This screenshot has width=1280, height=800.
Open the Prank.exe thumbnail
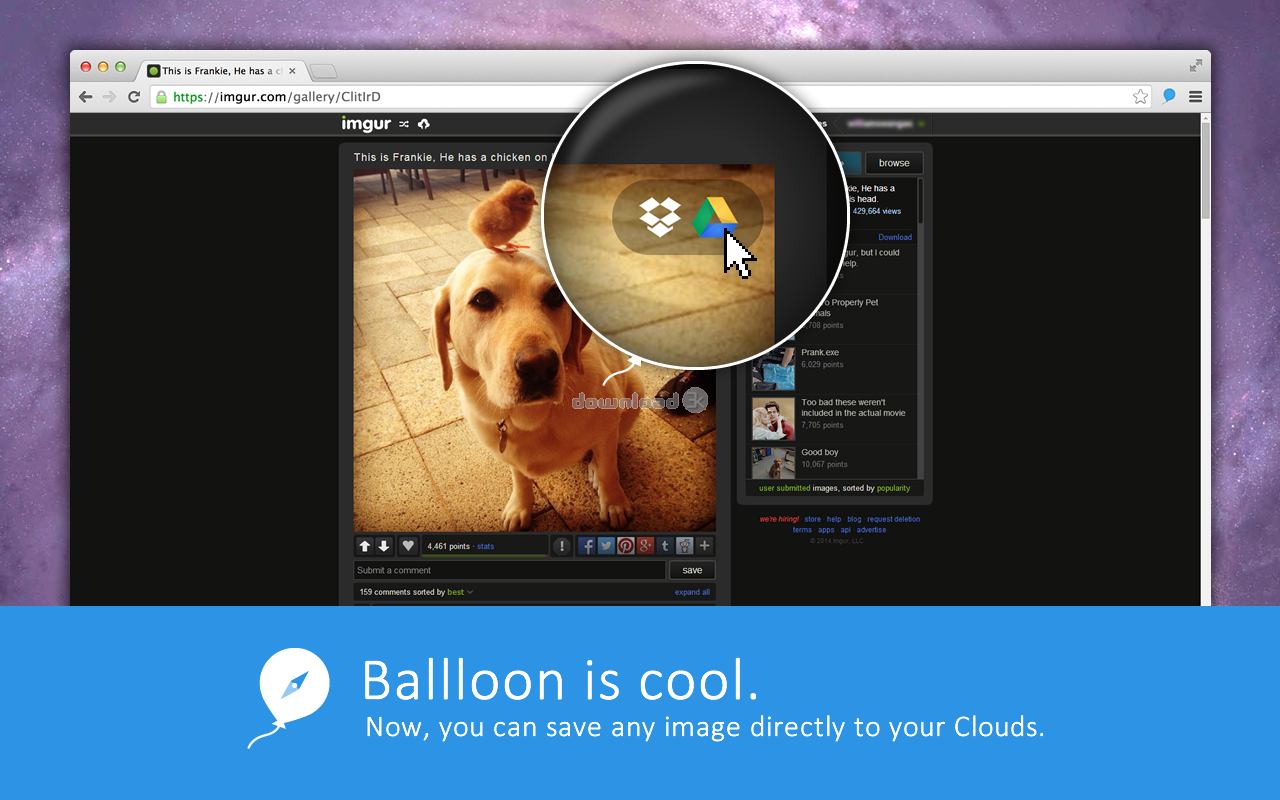pyautogui.click(x=773, y=369)
